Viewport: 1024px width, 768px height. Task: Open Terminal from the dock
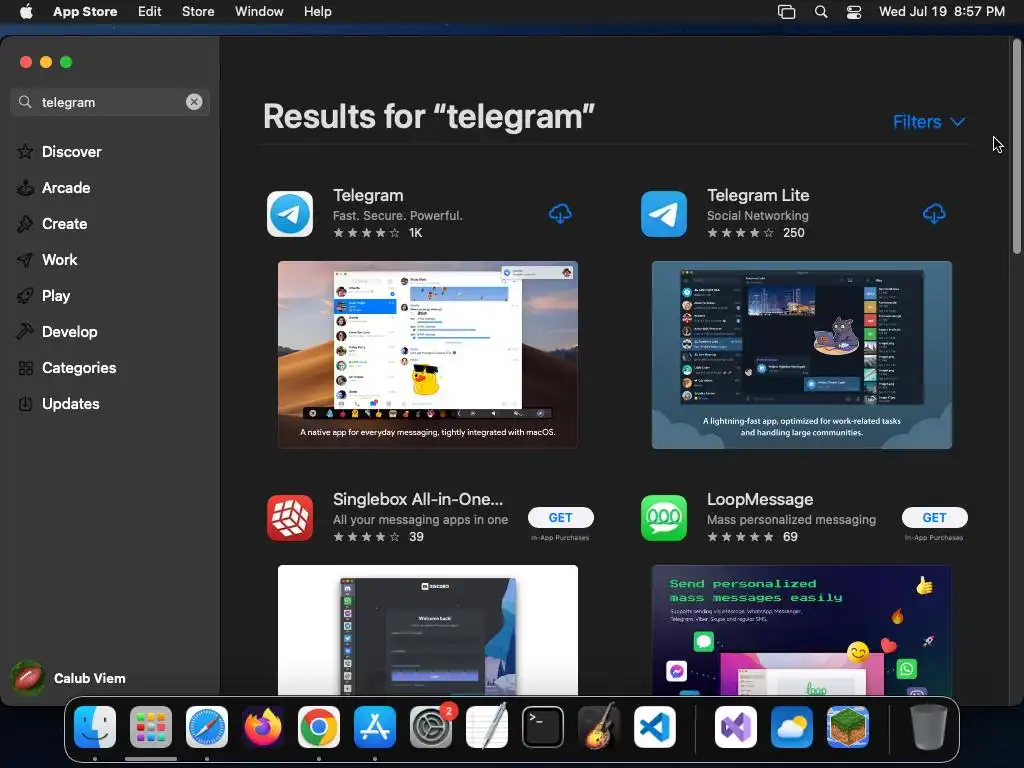(x=543, y=727)
